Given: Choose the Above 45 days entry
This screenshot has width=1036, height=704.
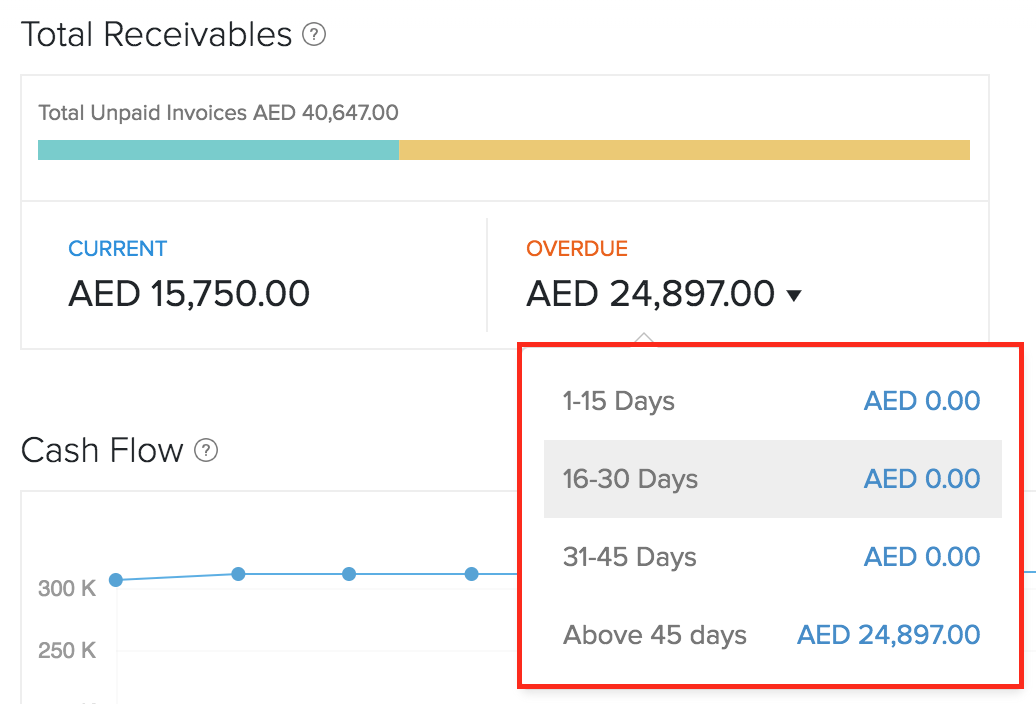Looking at the screenshot, I should (655, 634).
